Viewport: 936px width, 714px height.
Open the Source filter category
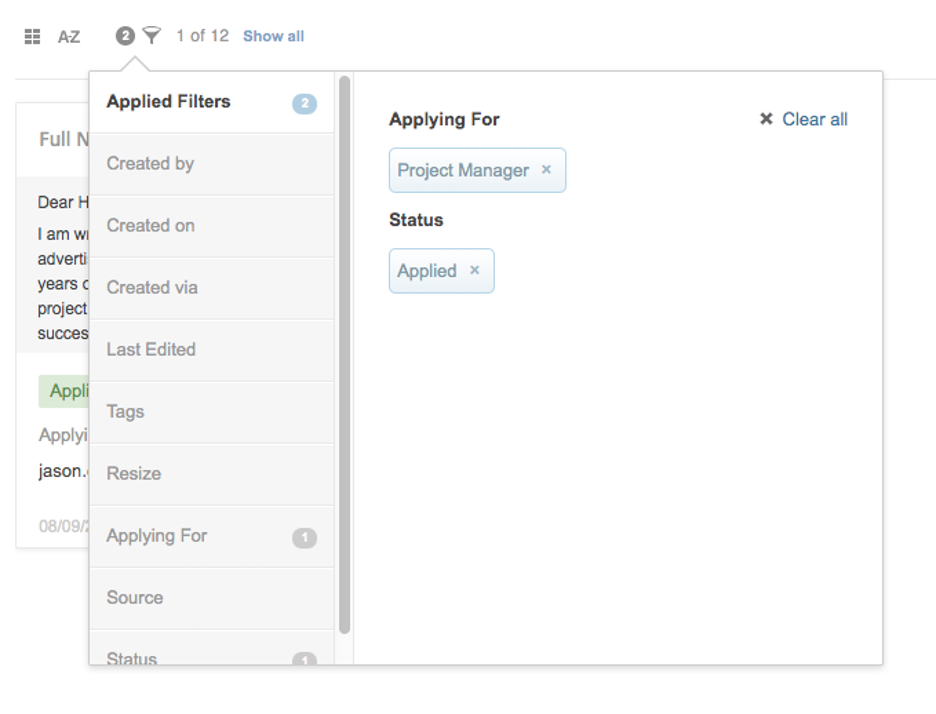pyautogui.click(x=134, y=598)
